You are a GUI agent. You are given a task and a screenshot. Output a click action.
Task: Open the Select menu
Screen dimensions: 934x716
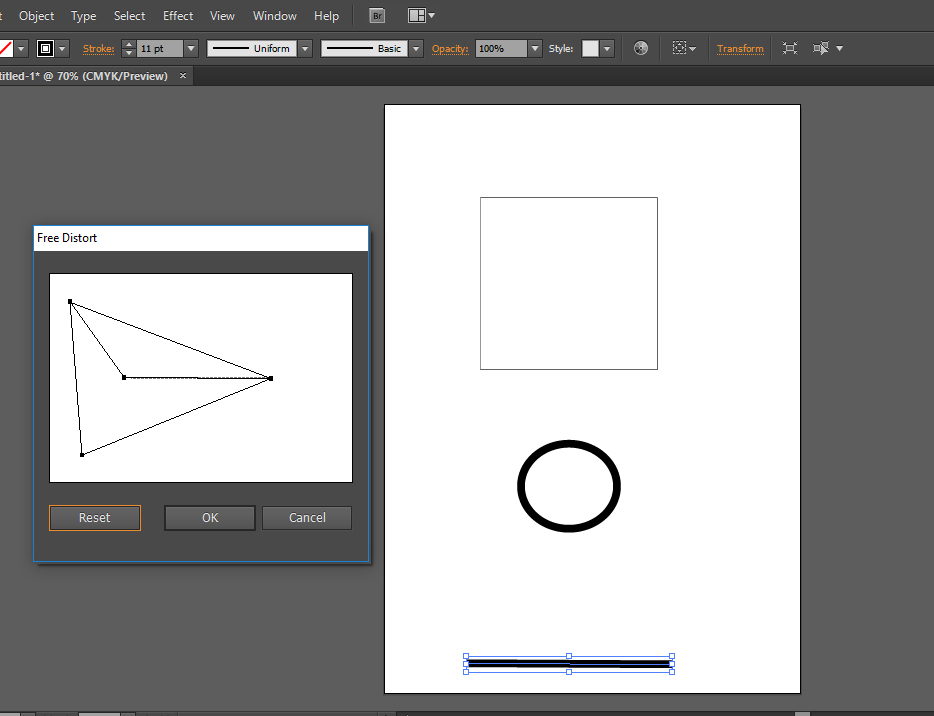pos(129,15)
